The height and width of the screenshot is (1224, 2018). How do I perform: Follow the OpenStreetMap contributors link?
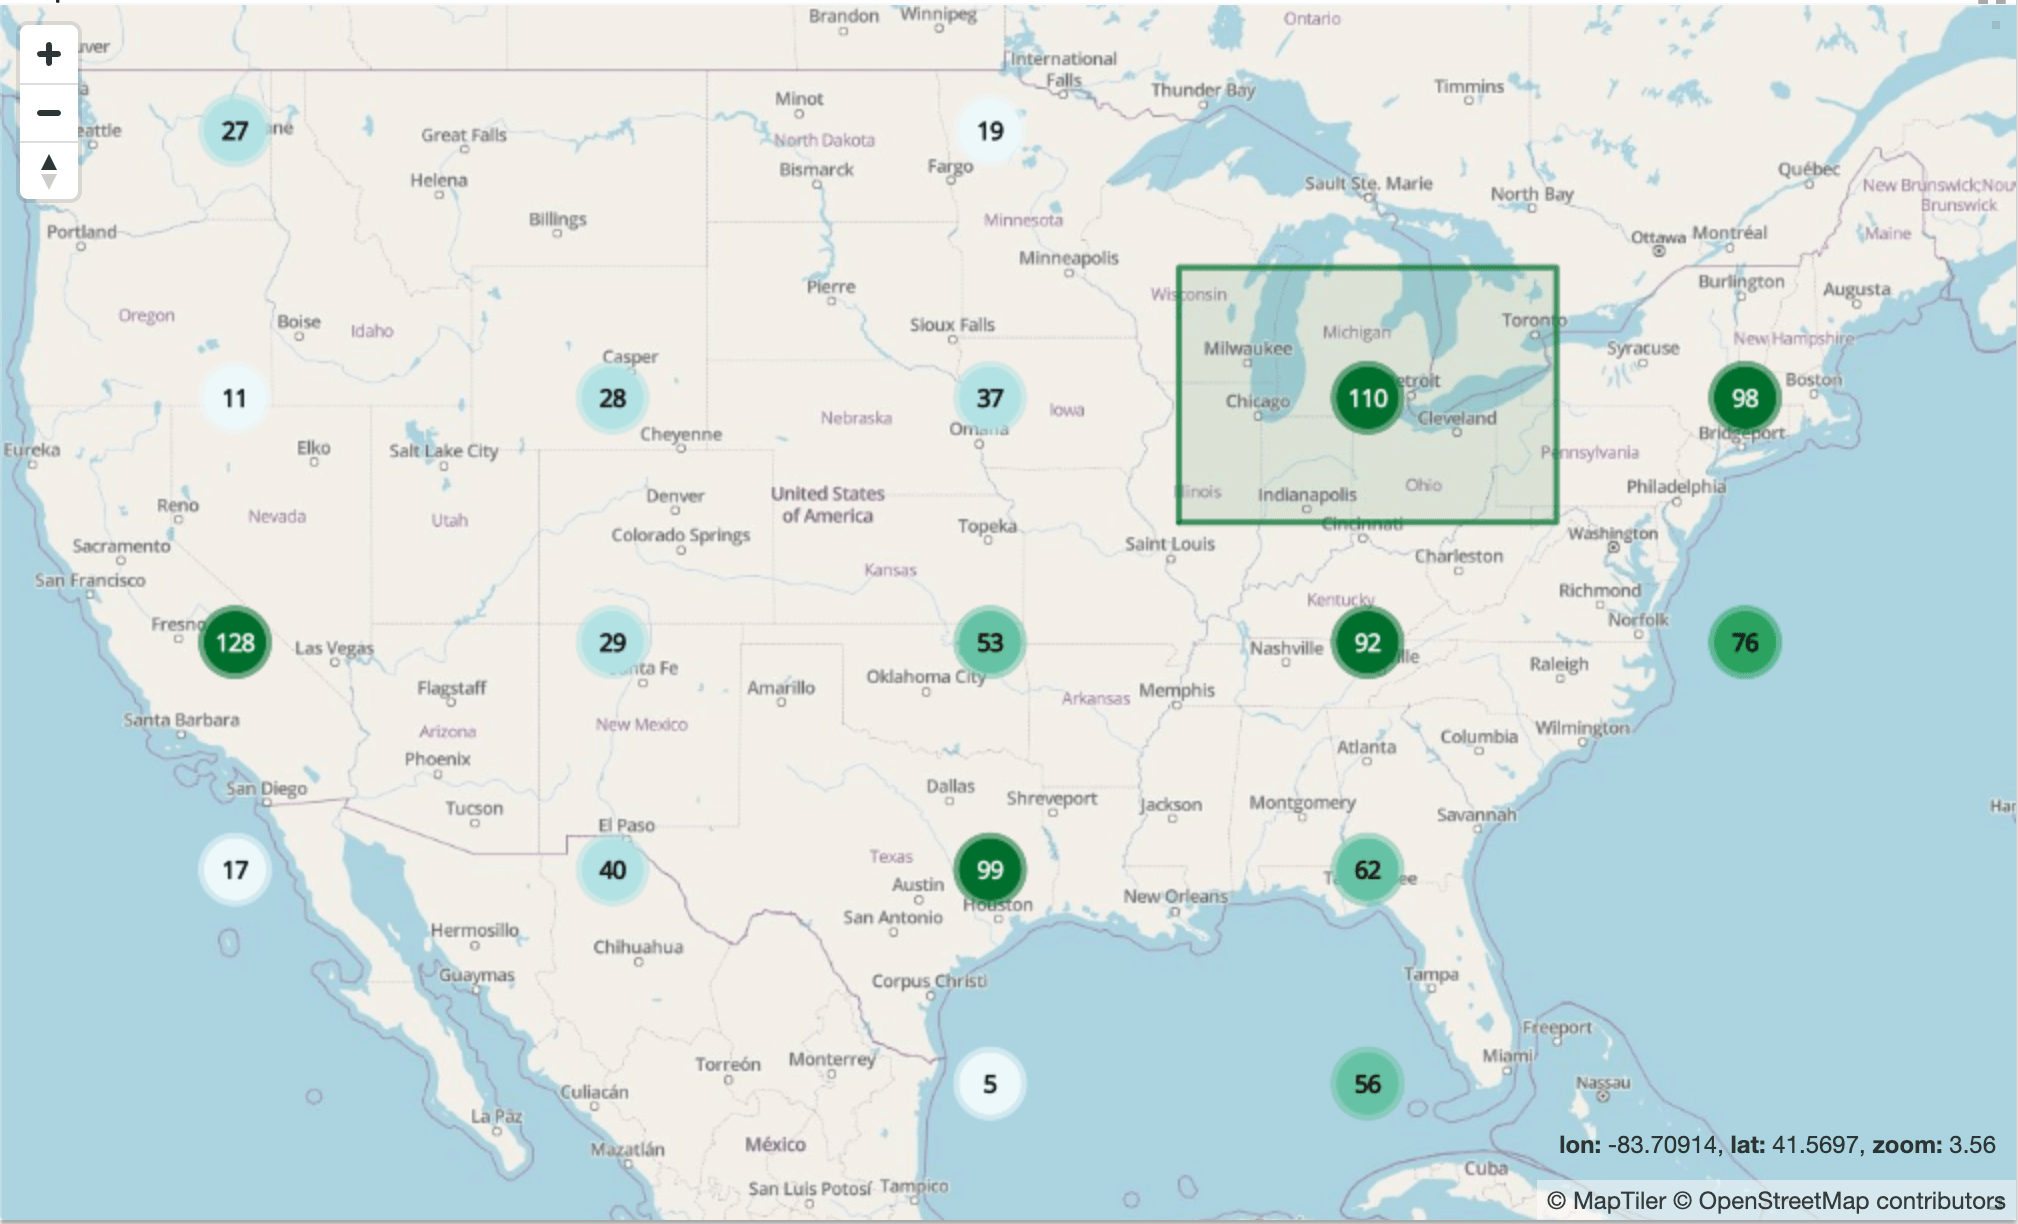(1840, 1200)
